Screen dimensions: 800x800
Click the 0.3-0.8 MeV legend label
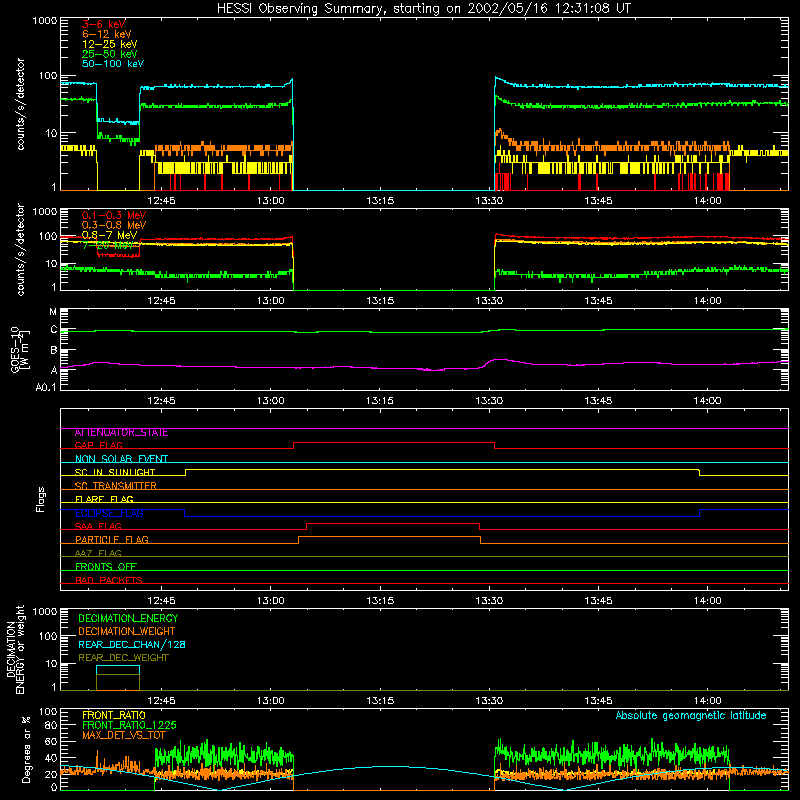[x=114, y=225]
